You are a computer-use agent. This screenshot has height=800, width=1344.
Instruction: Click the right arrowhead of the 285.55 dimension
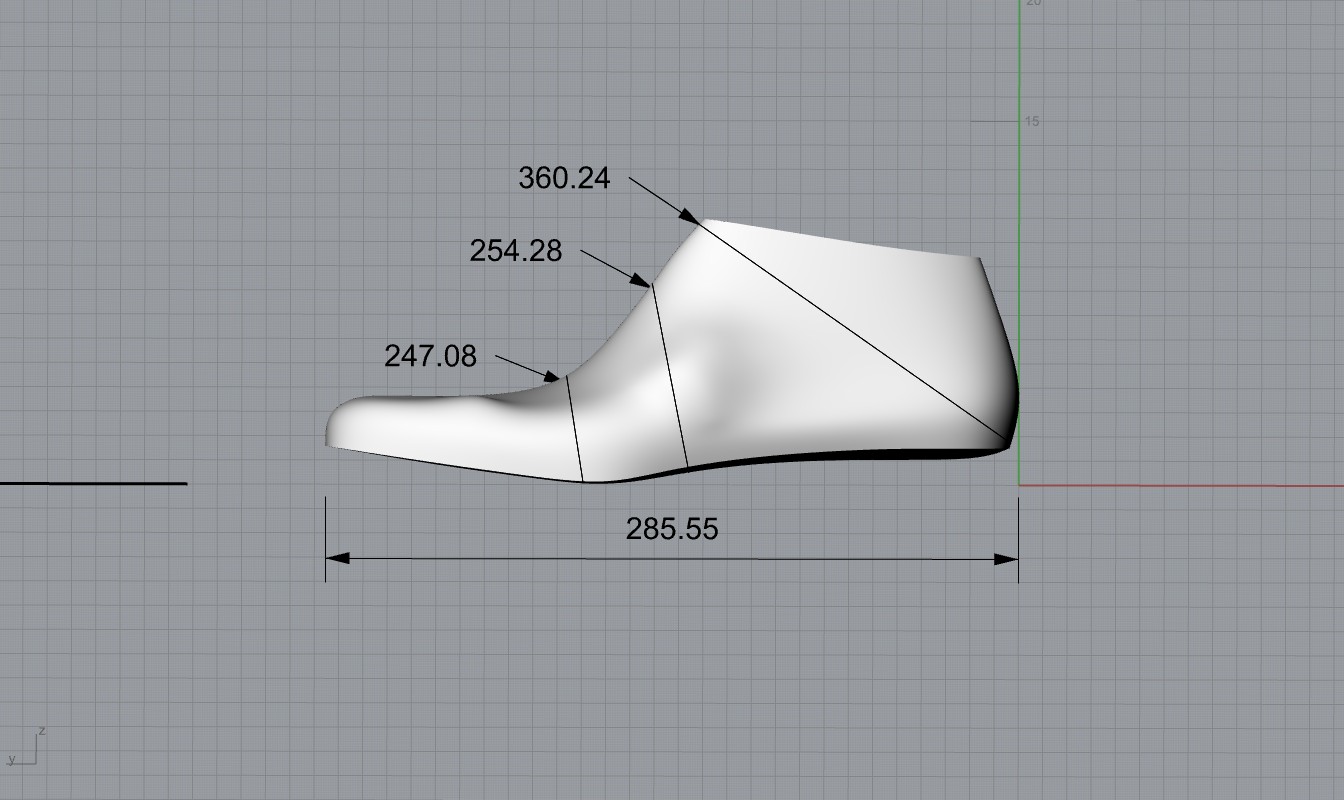pos(1006,558)
